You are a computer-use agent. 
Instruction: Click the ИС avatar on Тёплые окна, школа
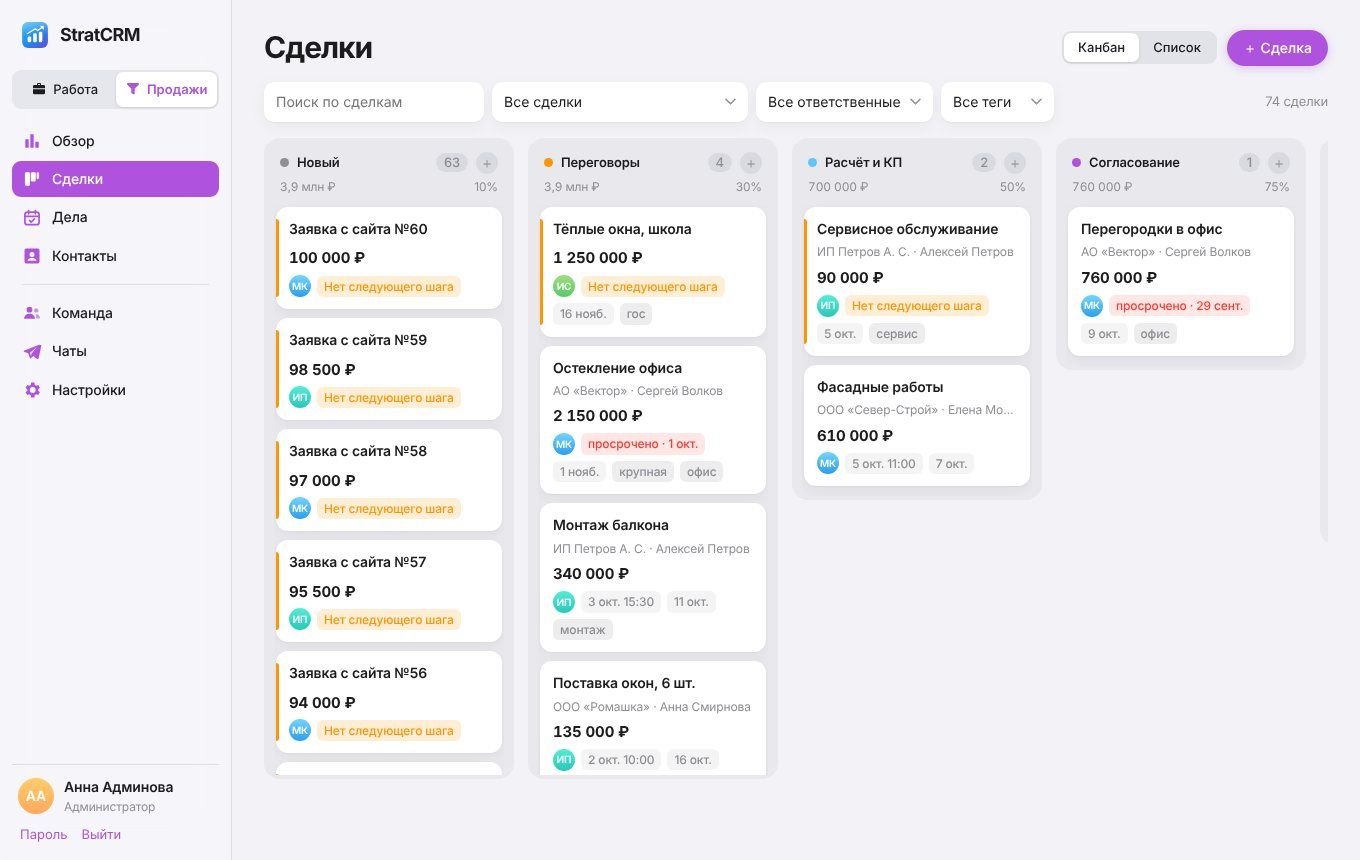(564, 287)
